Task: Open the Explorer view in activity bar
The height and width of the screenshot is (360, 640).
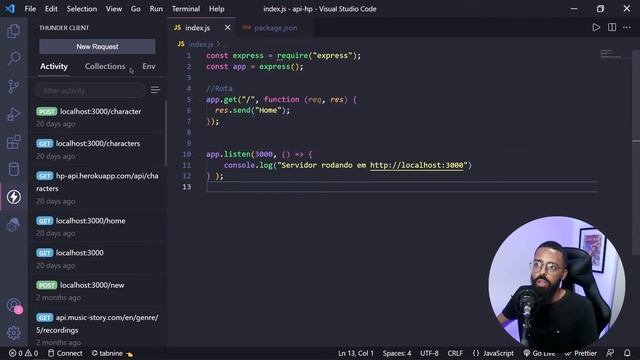Action: [13, 31]
